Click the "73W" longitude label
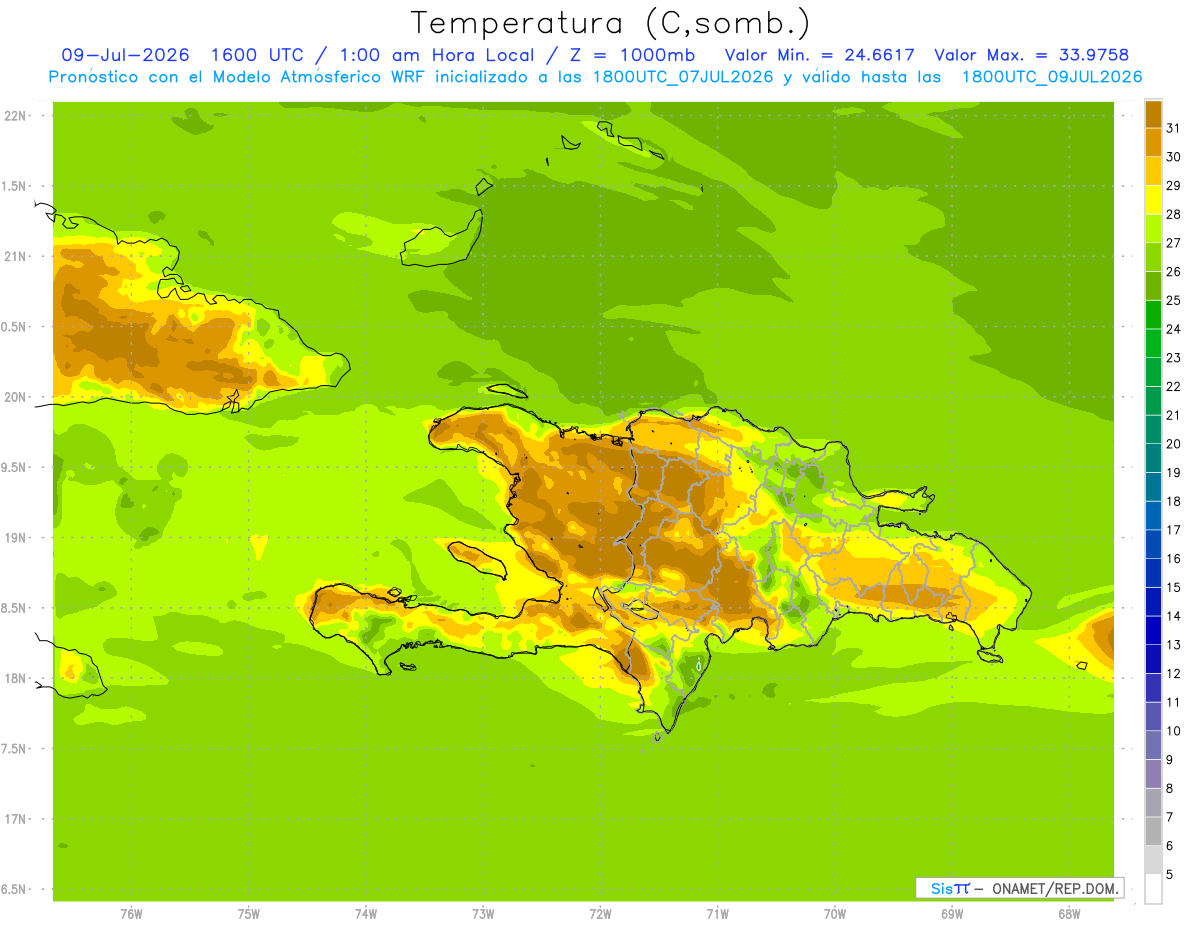This screenshot has height=927, width=1200. click(483, 913)
